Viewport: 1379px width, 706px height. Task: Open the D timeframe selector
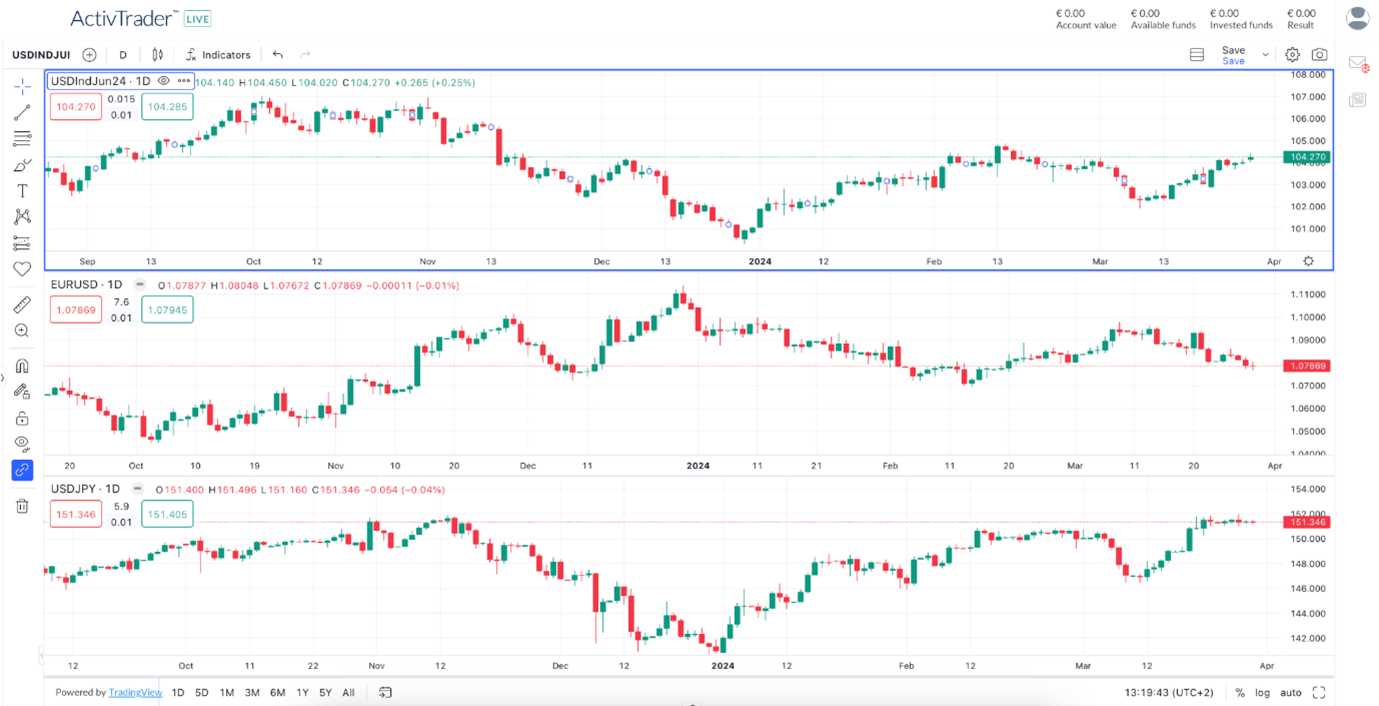(122, 54)
